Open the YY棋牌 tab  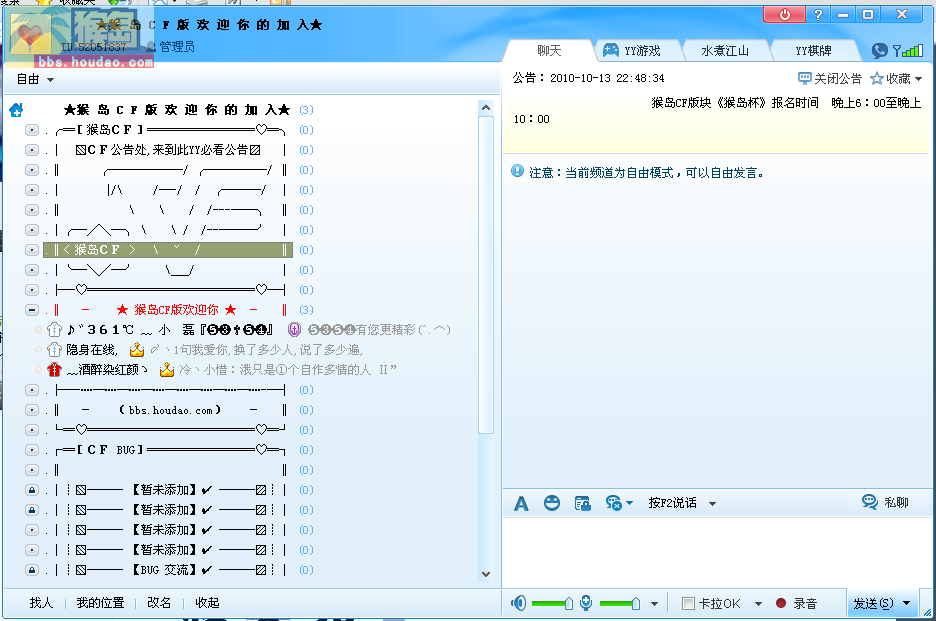(x=813, y=51)
